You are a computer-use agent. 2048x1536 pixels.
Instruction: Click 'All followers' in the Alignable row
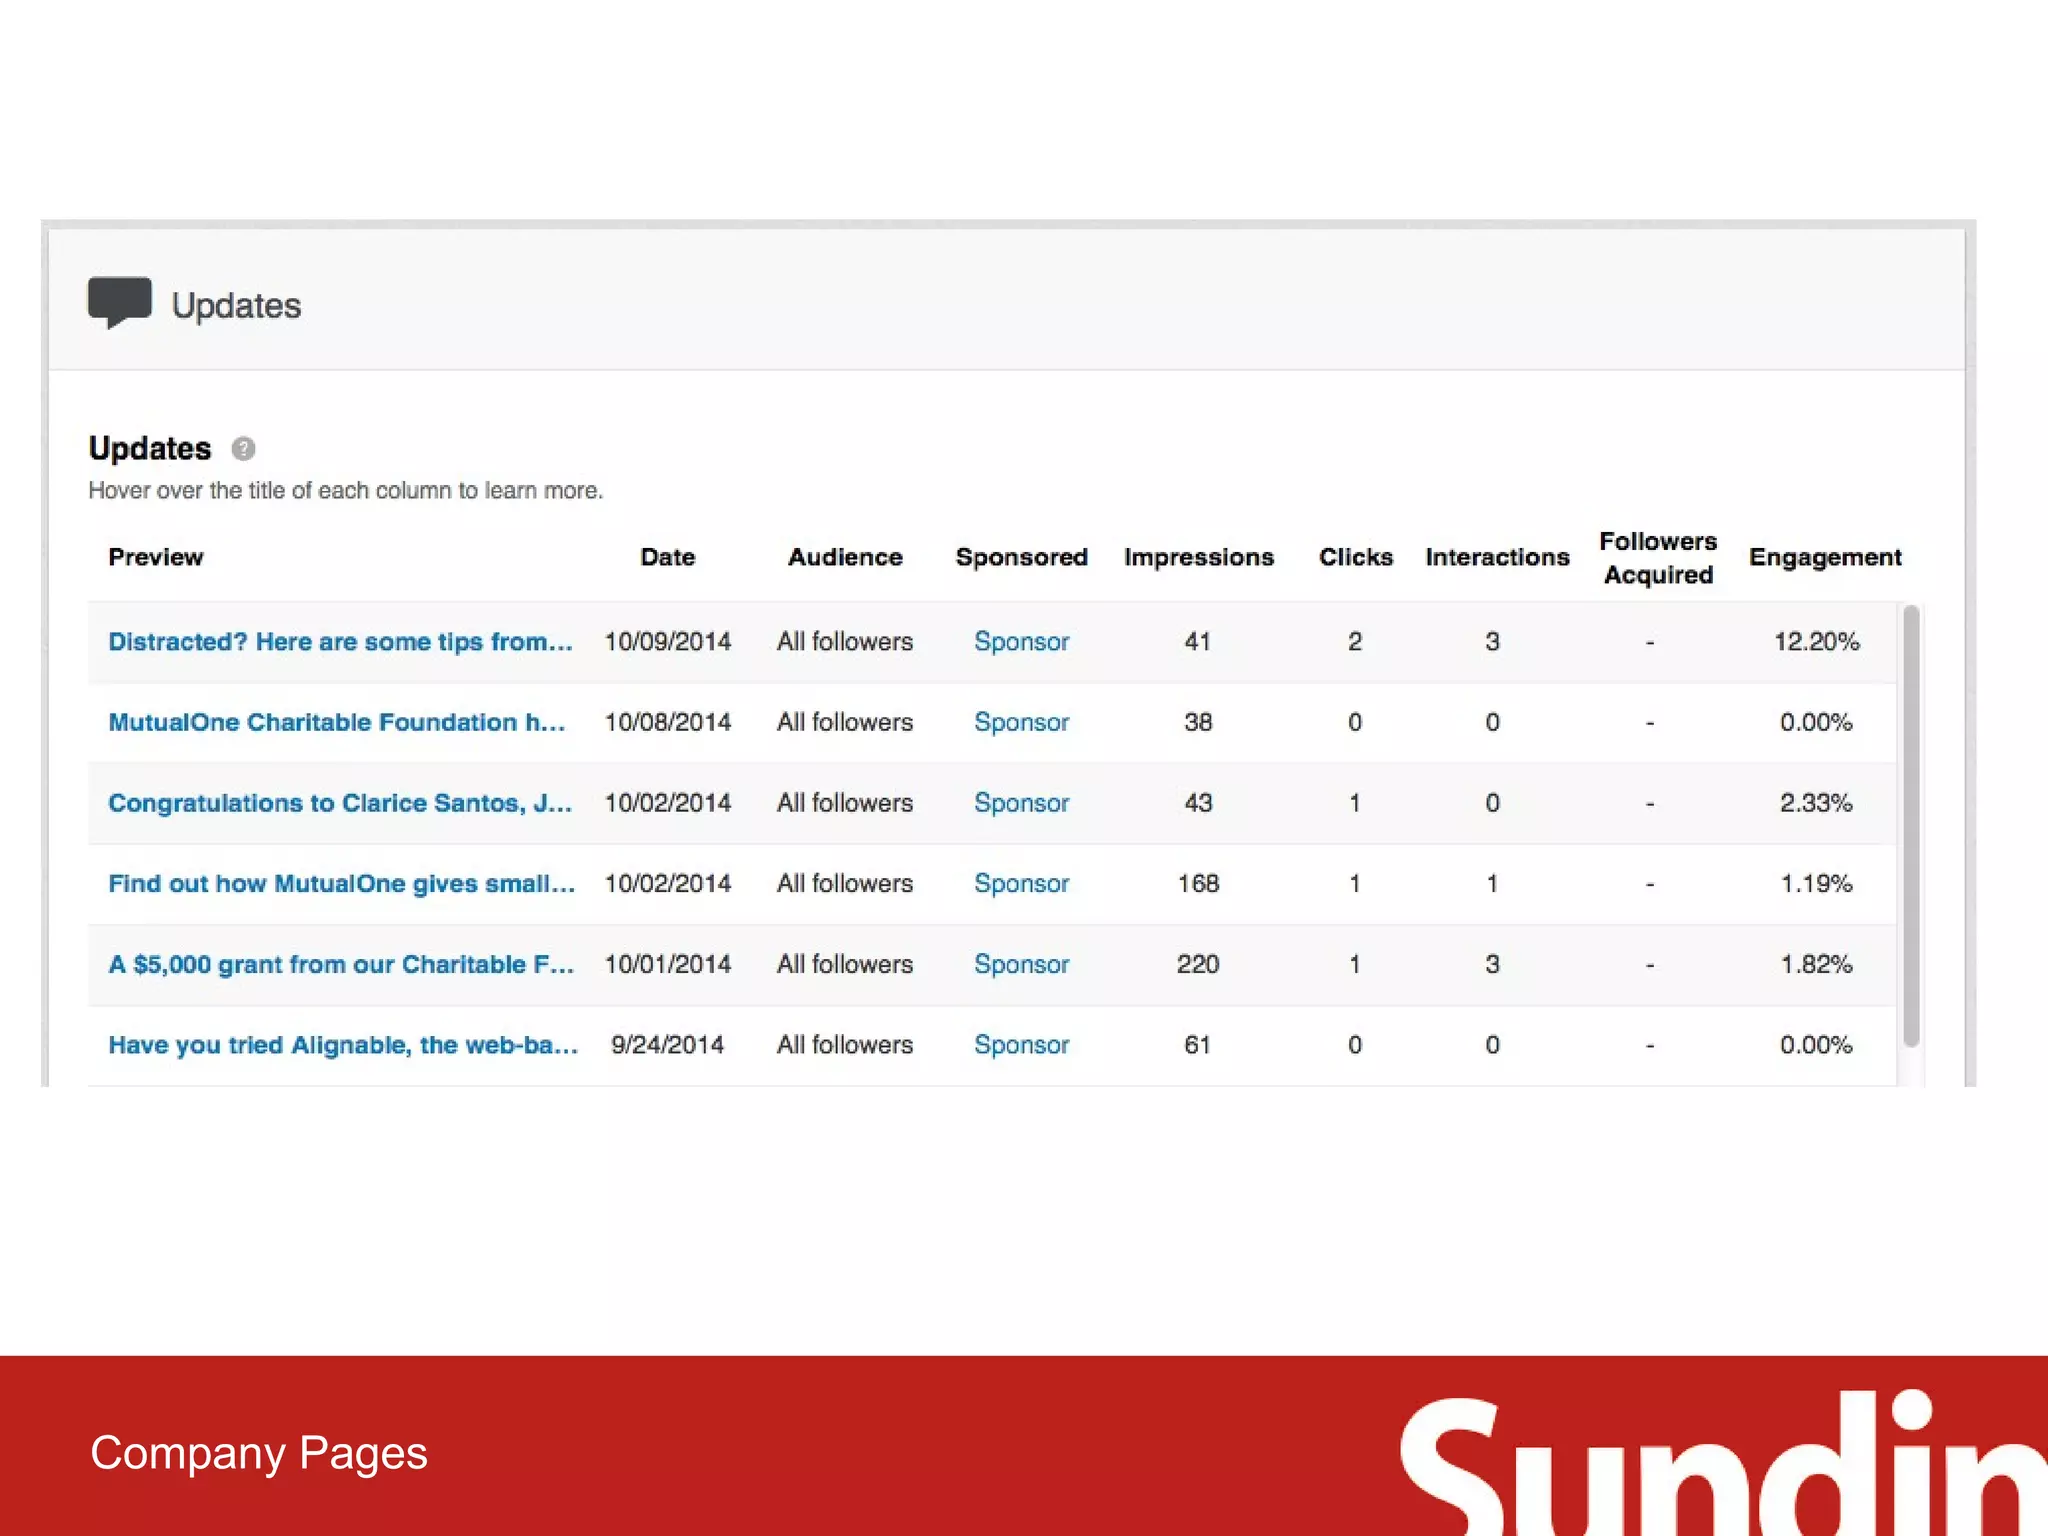pyautogui.click(x=845, y=1045)
